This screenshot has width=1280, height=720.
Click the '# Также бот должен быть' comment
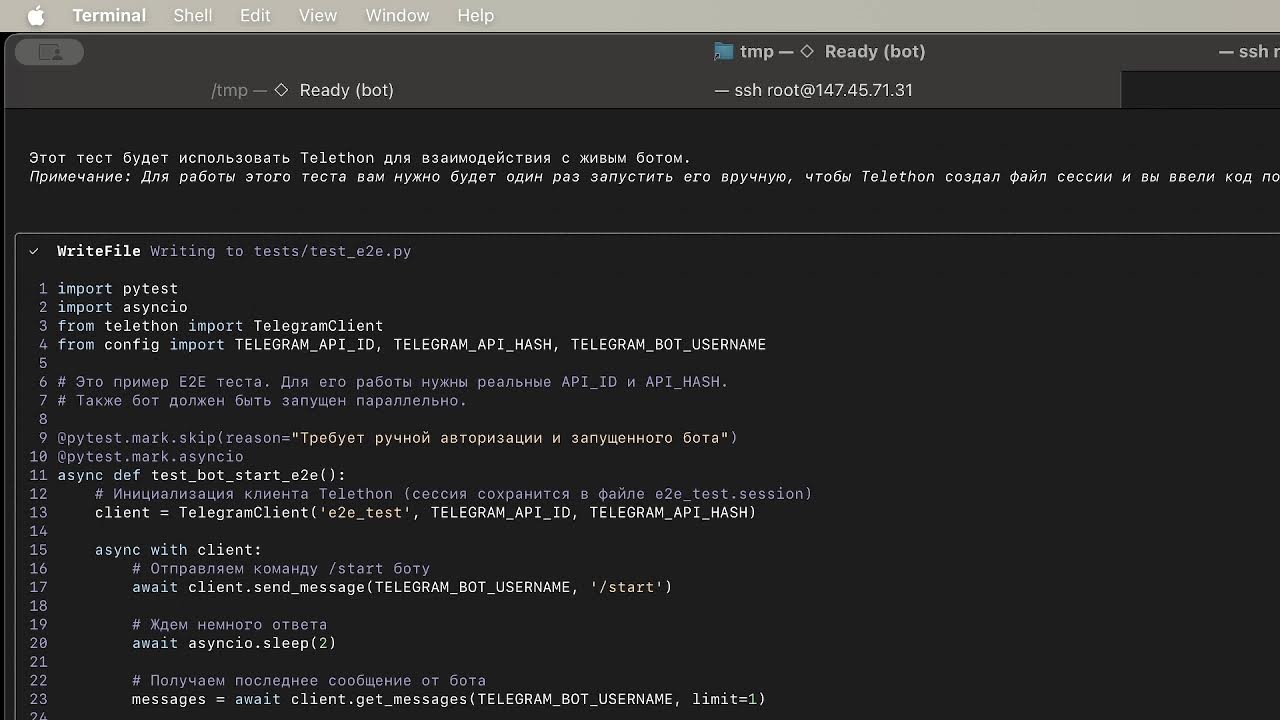click(x=262, y=401)
